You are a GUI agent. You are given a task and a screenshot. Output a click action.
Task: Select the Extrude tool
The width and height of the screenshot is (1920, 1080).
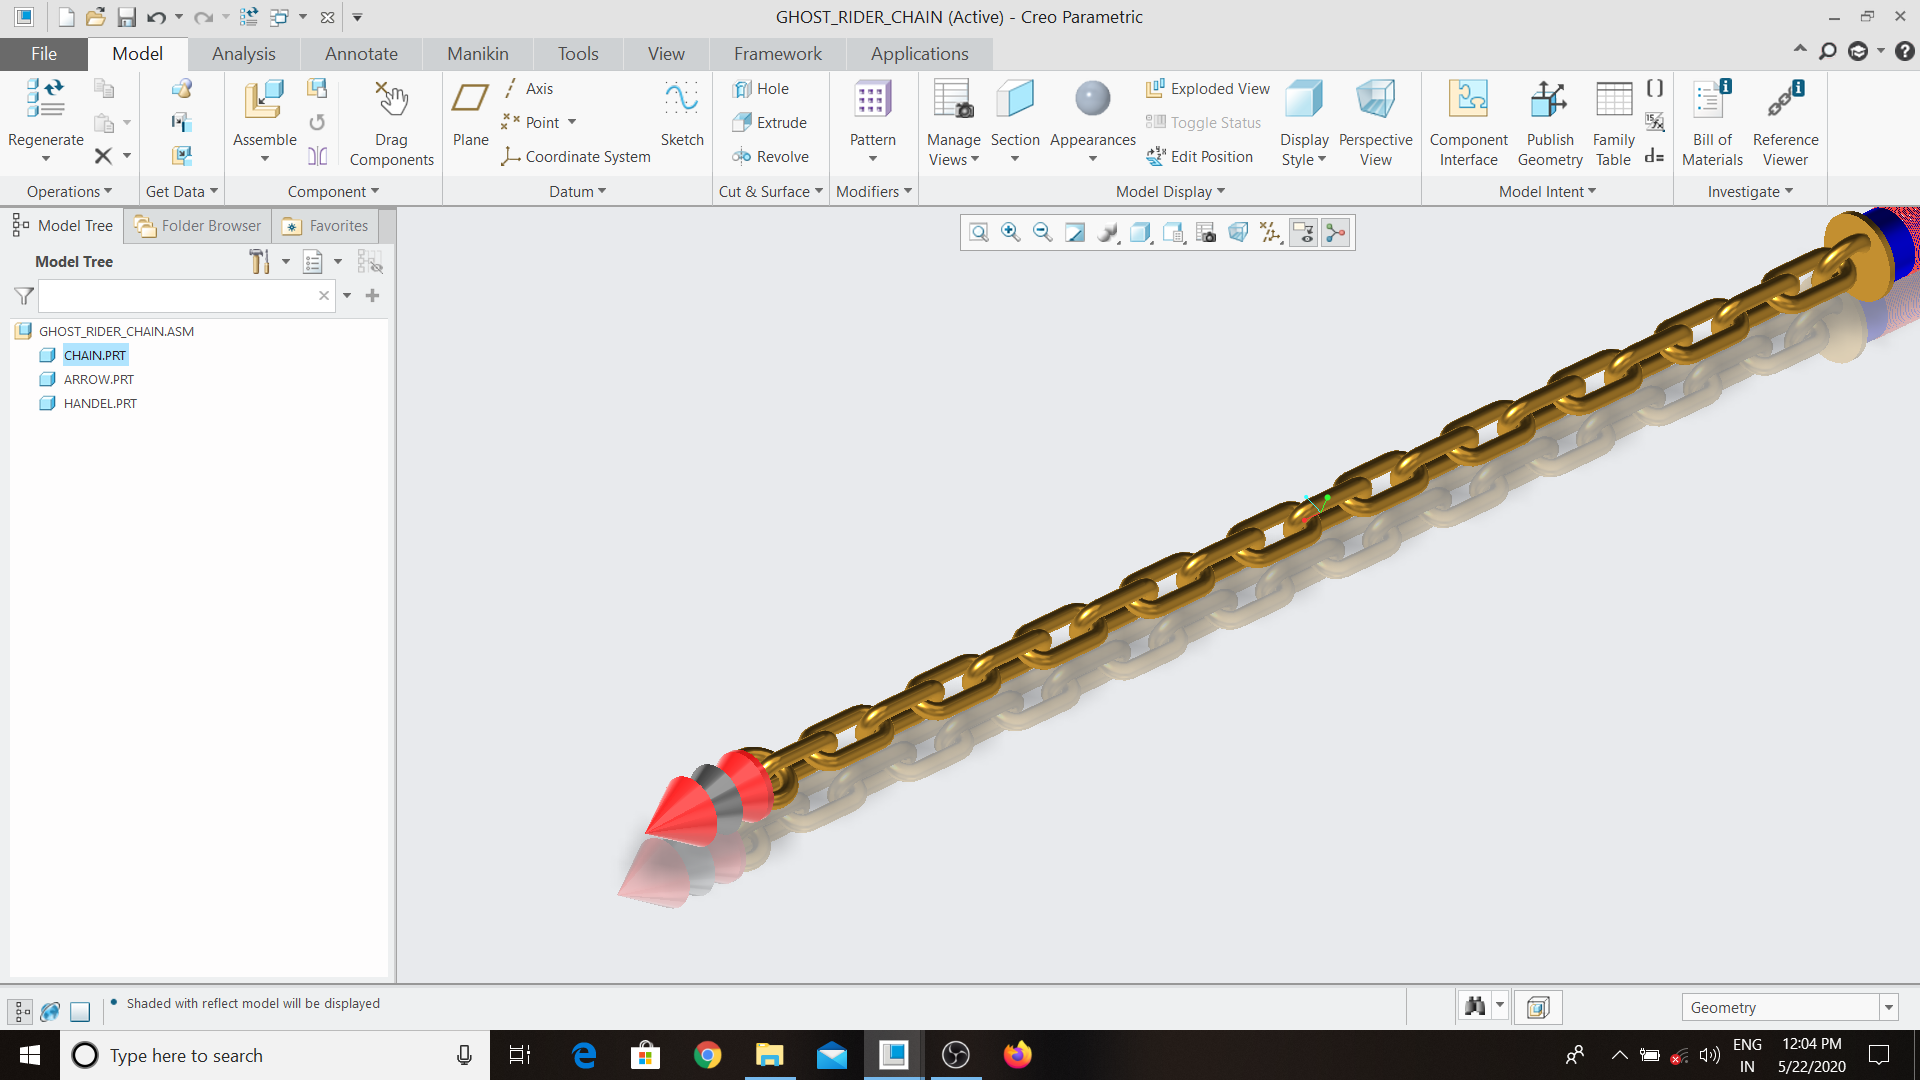tap(770, 123)
